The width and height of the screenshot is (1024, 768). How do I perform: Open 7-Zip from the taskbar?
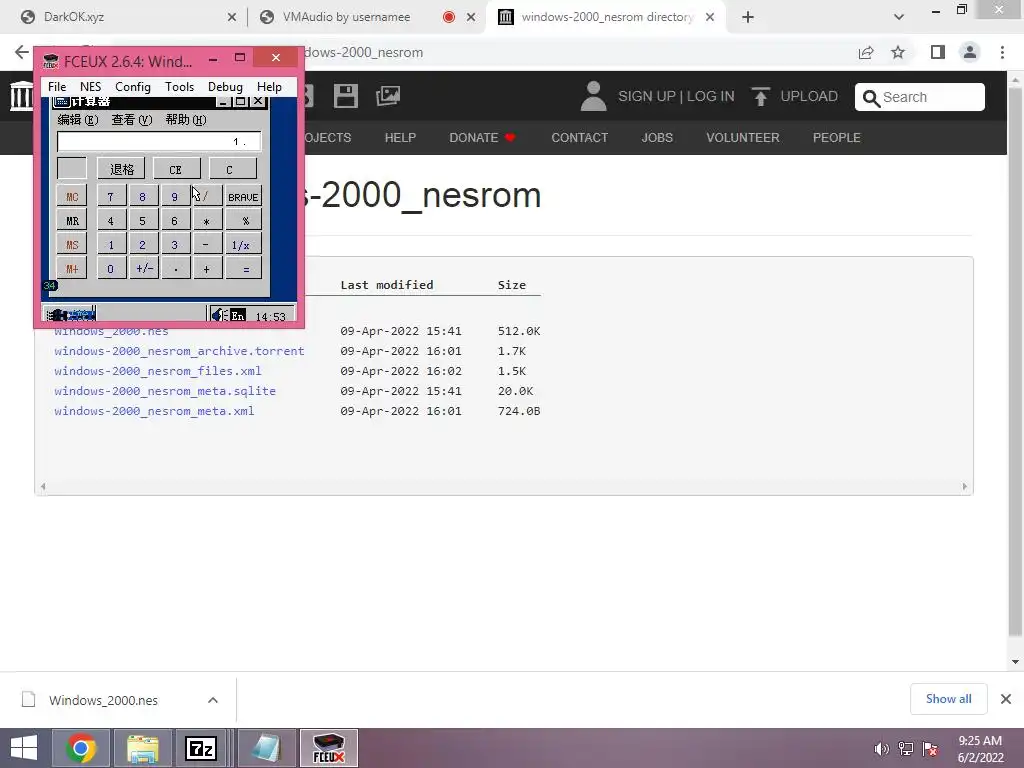click(x=200, y=748)
